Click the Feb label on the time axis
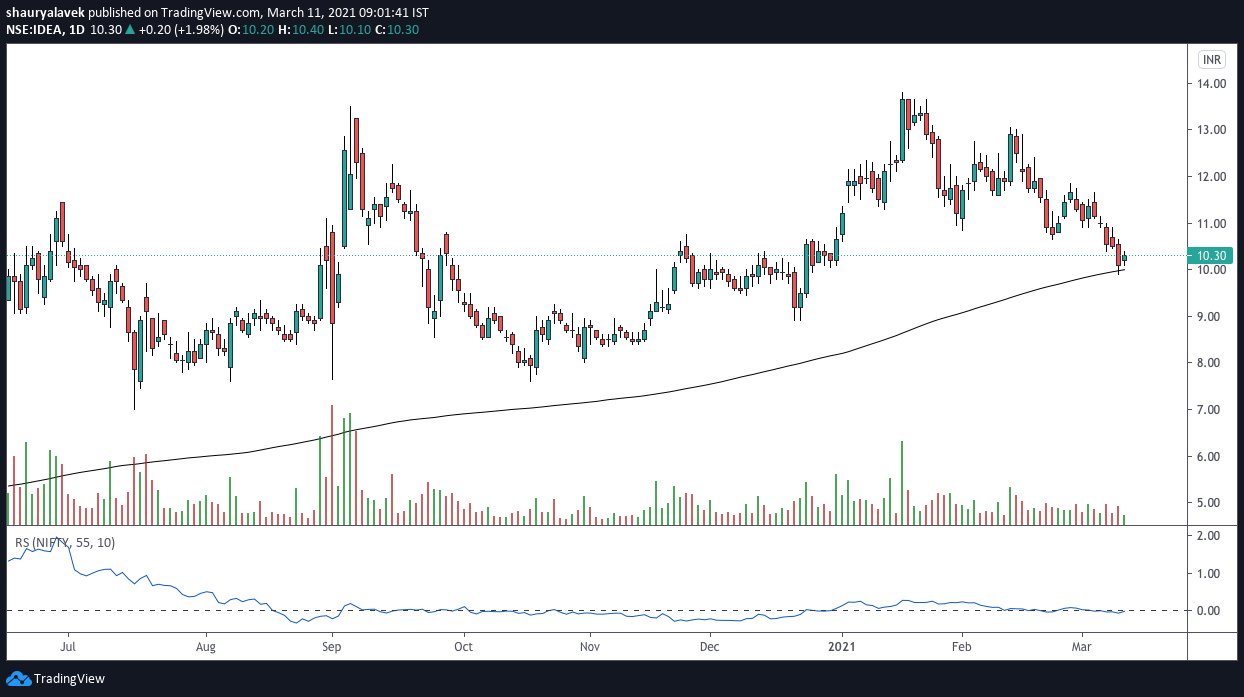The width and height of the screenshot is (1244, 697). point(962,646)
